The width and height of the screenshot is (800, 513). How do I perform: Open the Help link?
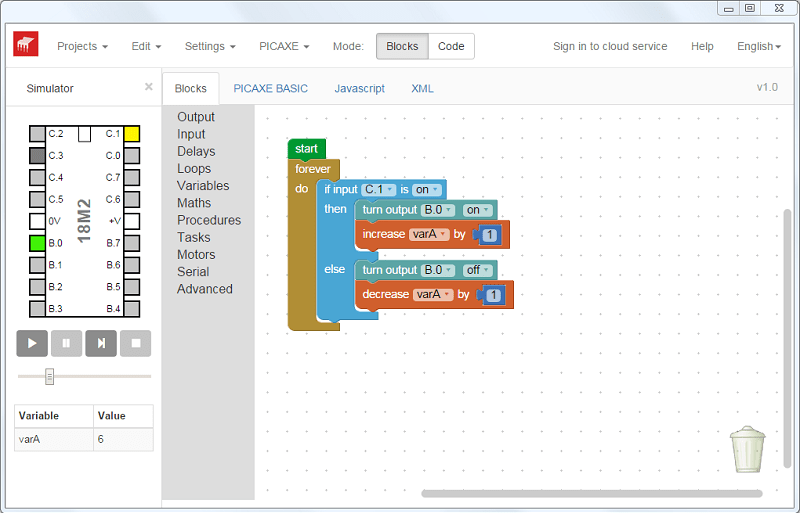[x=702, y=46]
